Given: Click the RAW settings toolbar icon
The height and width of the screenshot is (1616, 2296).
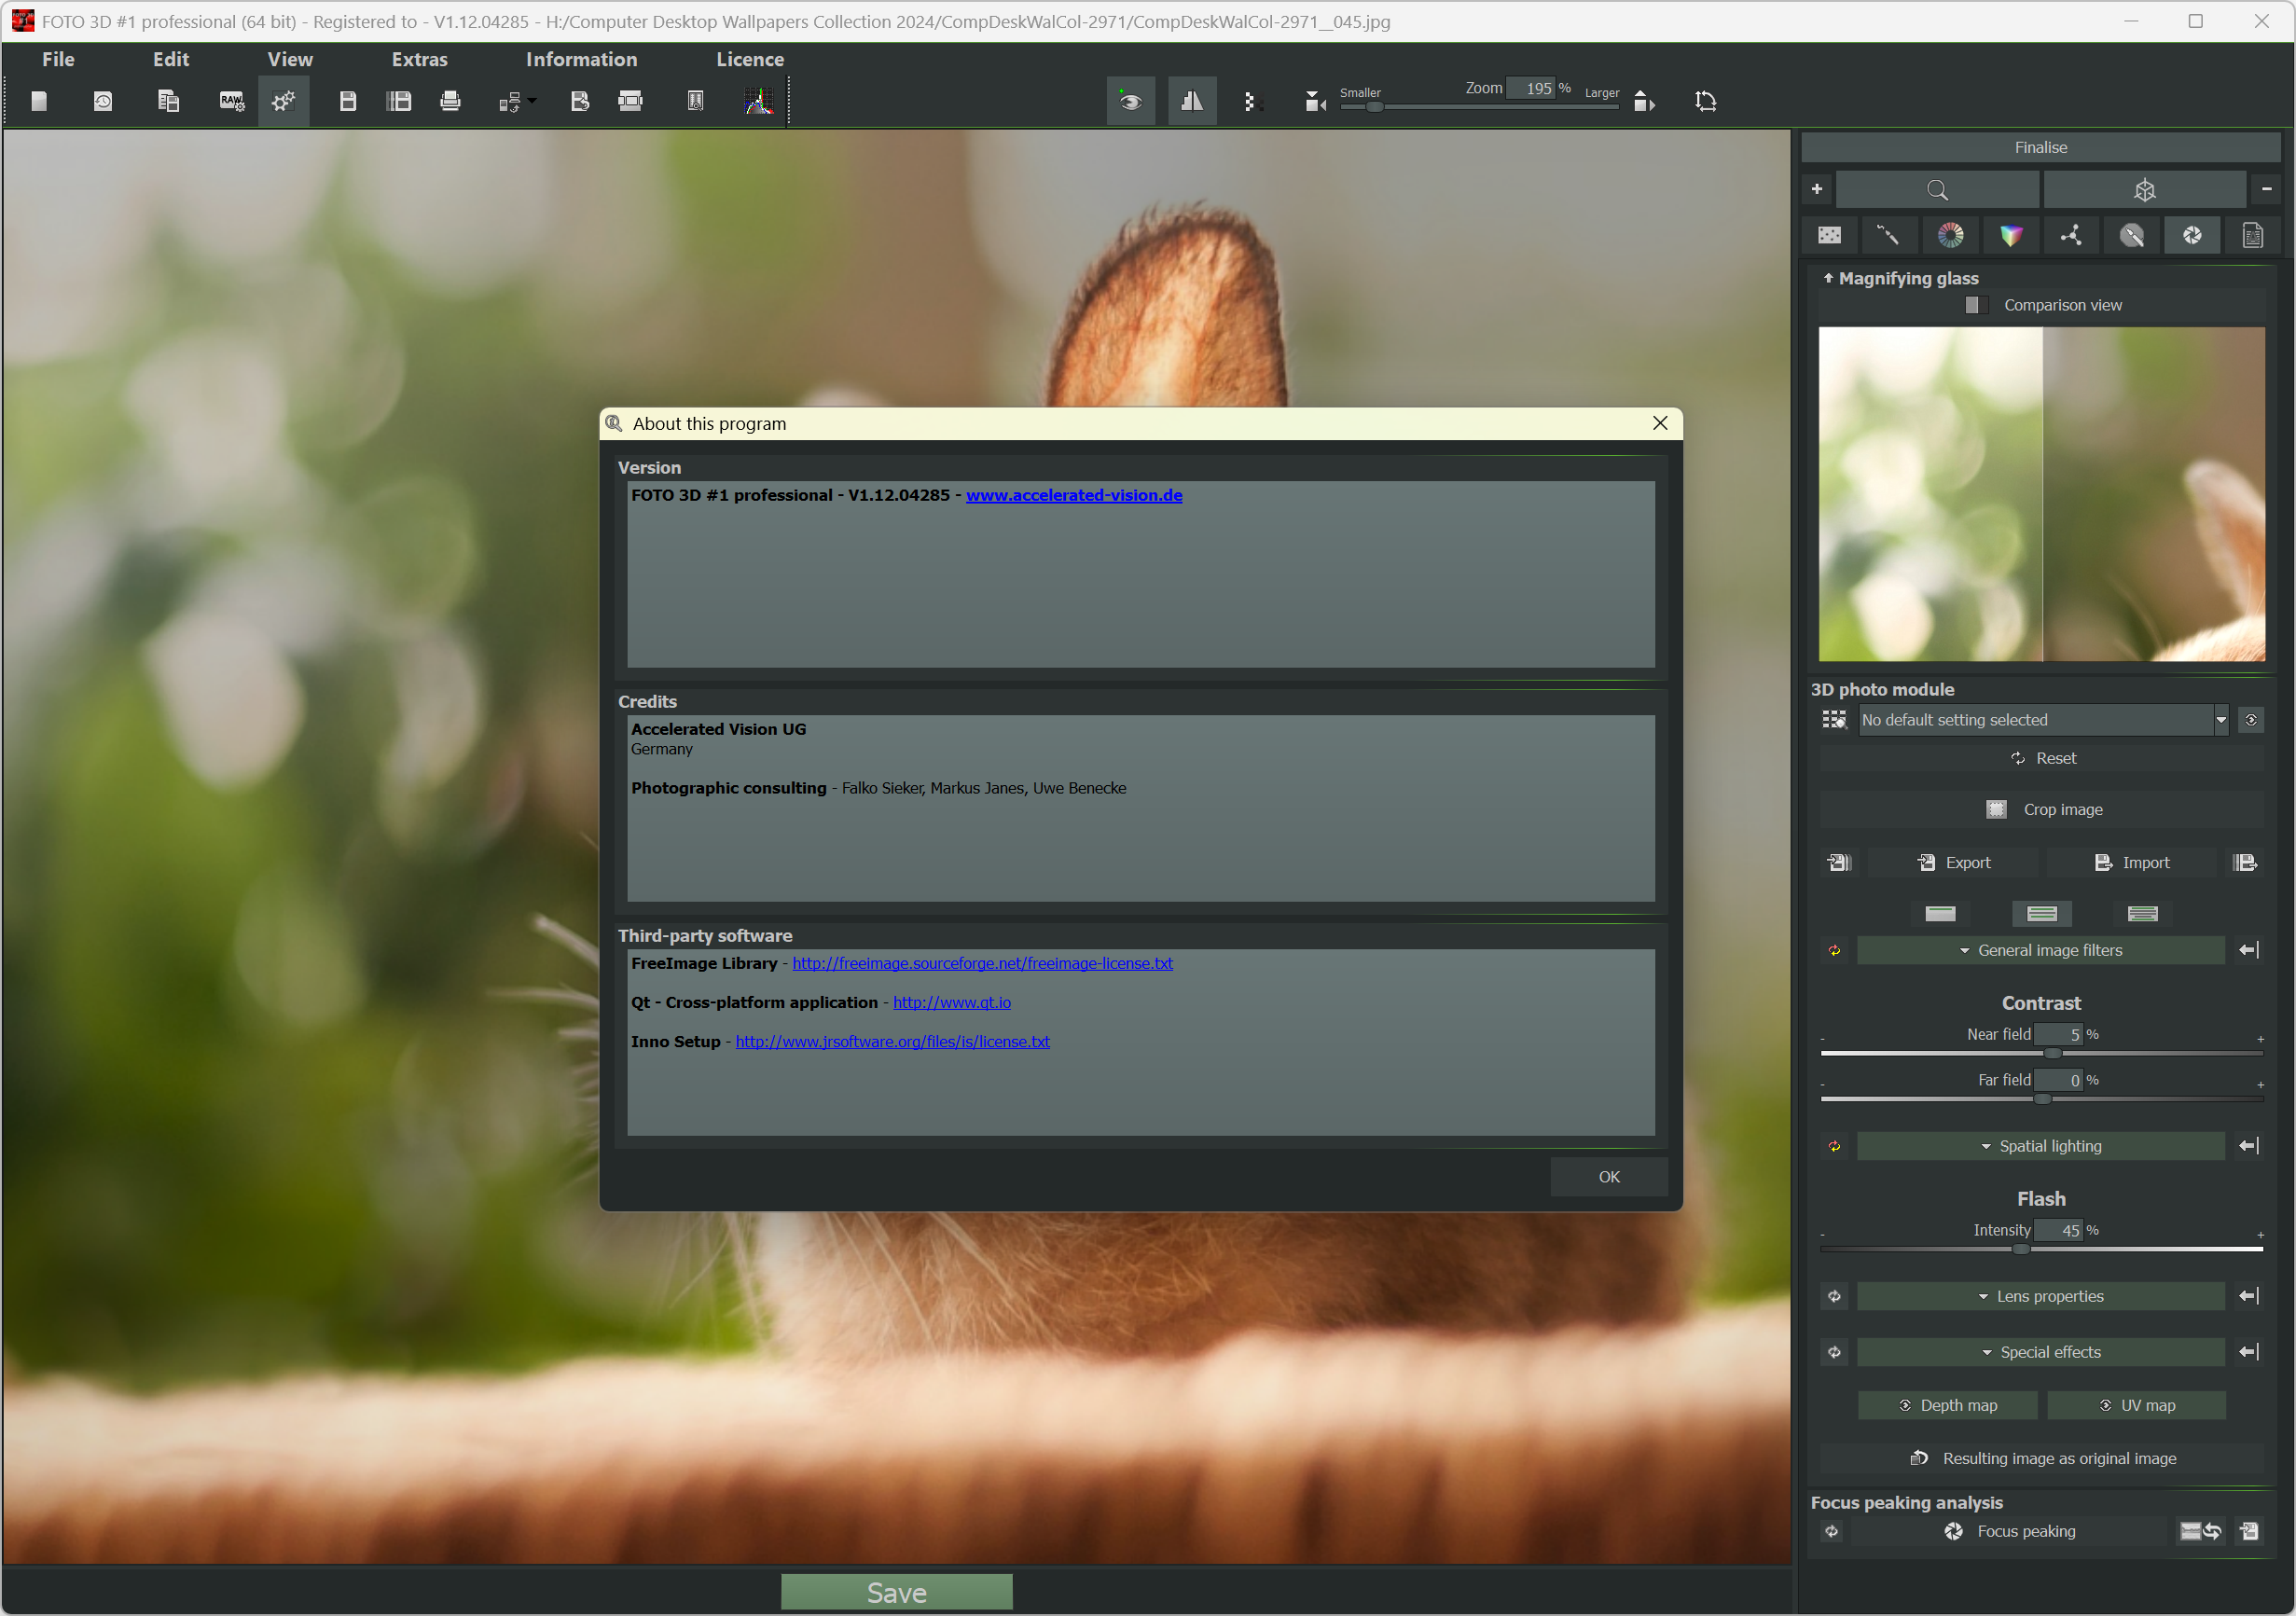Looking at the screenshot, I should coord(231,101).
